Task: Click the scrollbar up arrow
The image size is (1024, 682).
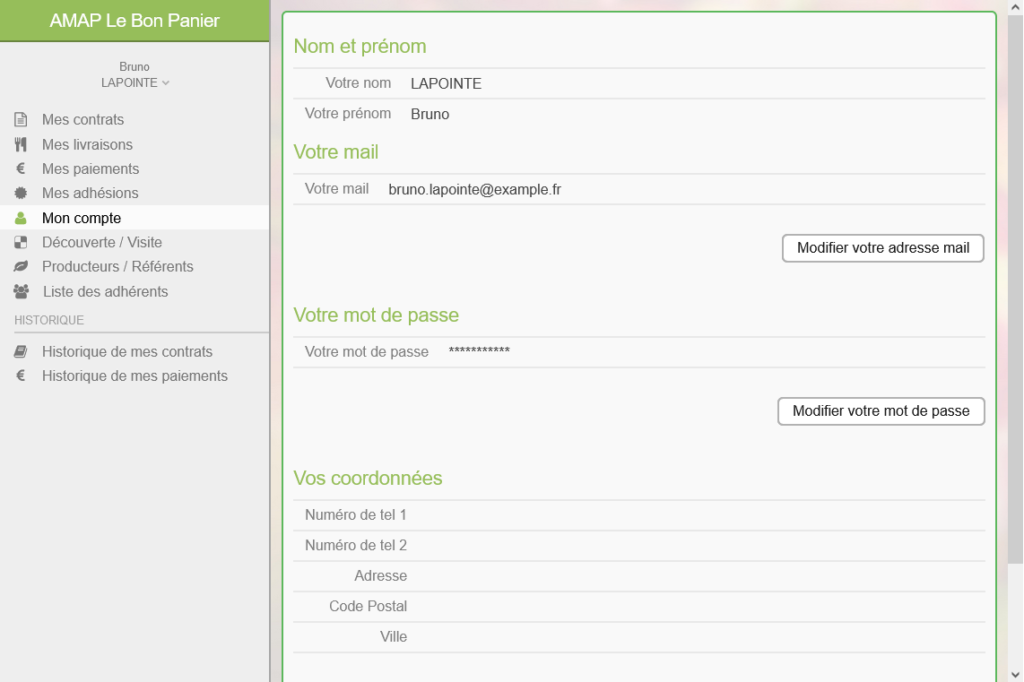Action: 1015,8
